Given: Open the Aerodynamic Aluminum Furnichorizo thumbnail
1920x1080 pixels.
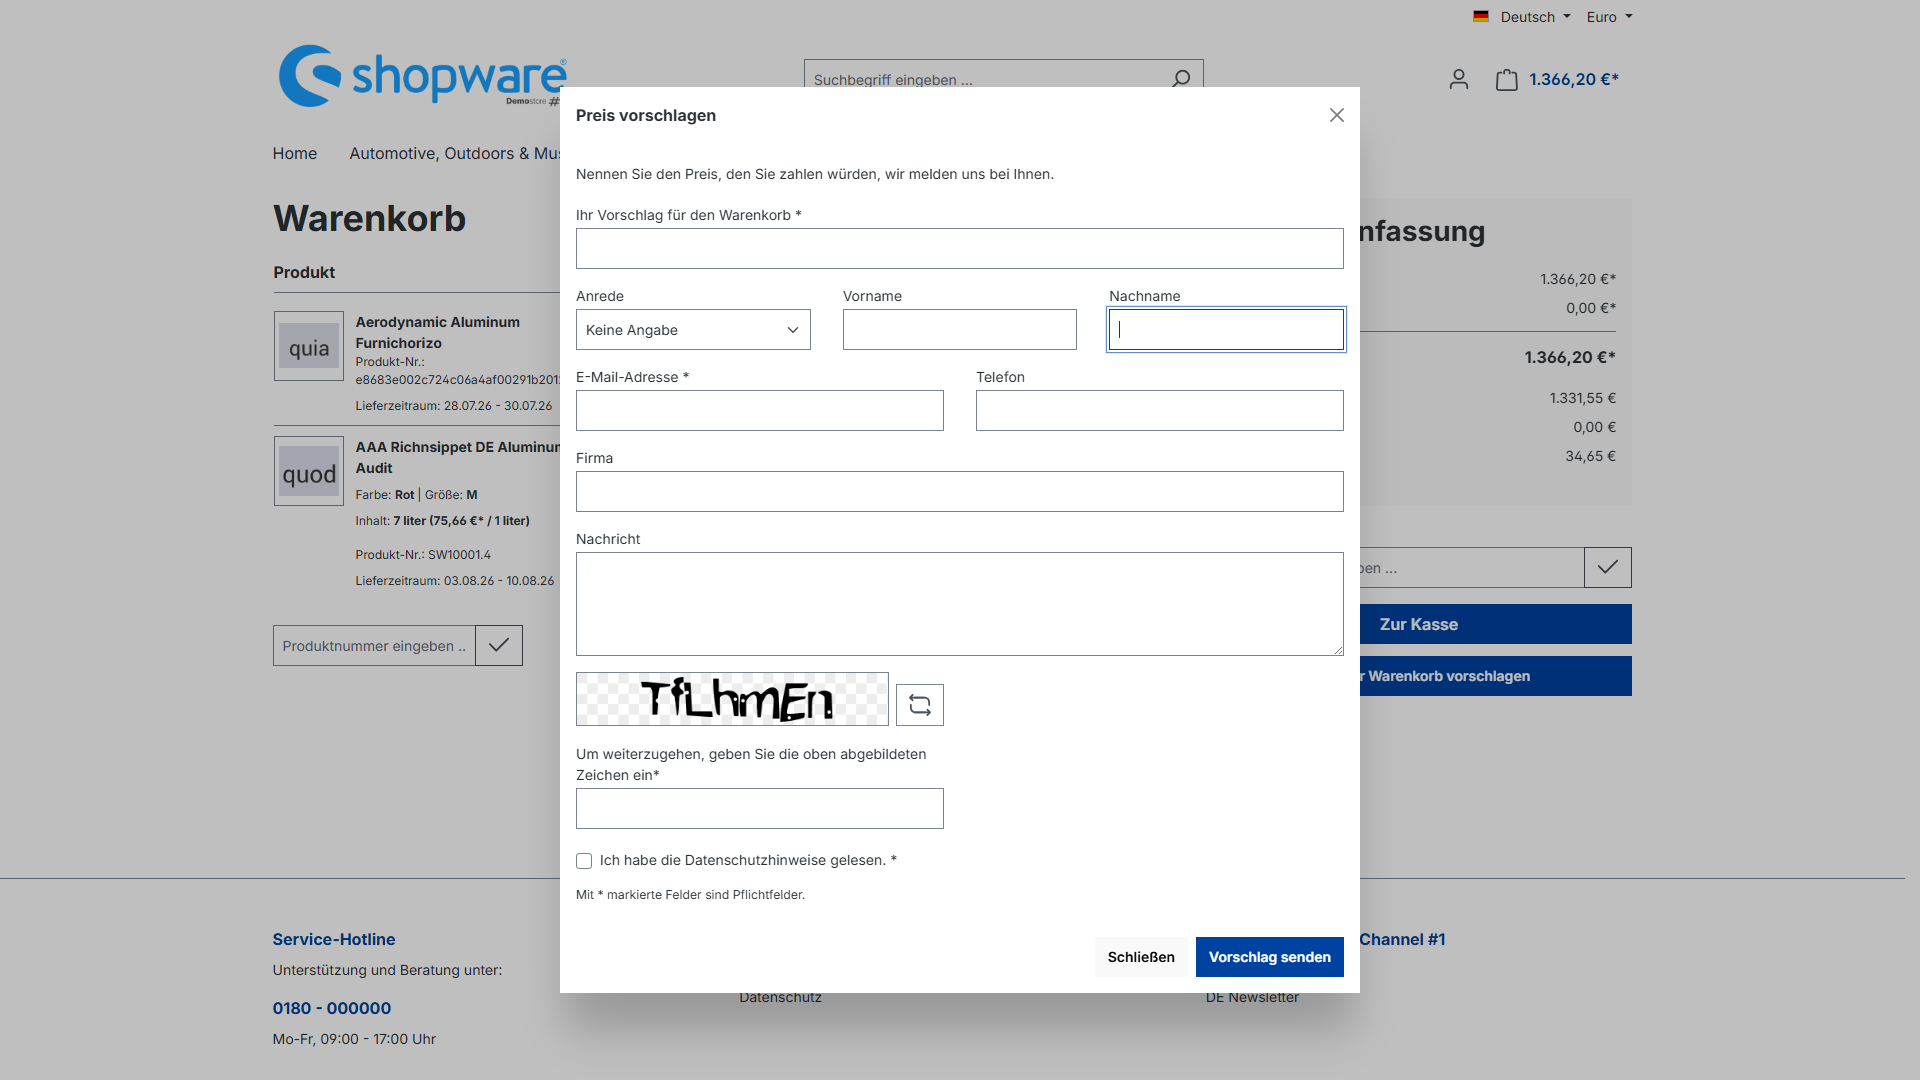Looking at the screenshot, I should (309, 346).
